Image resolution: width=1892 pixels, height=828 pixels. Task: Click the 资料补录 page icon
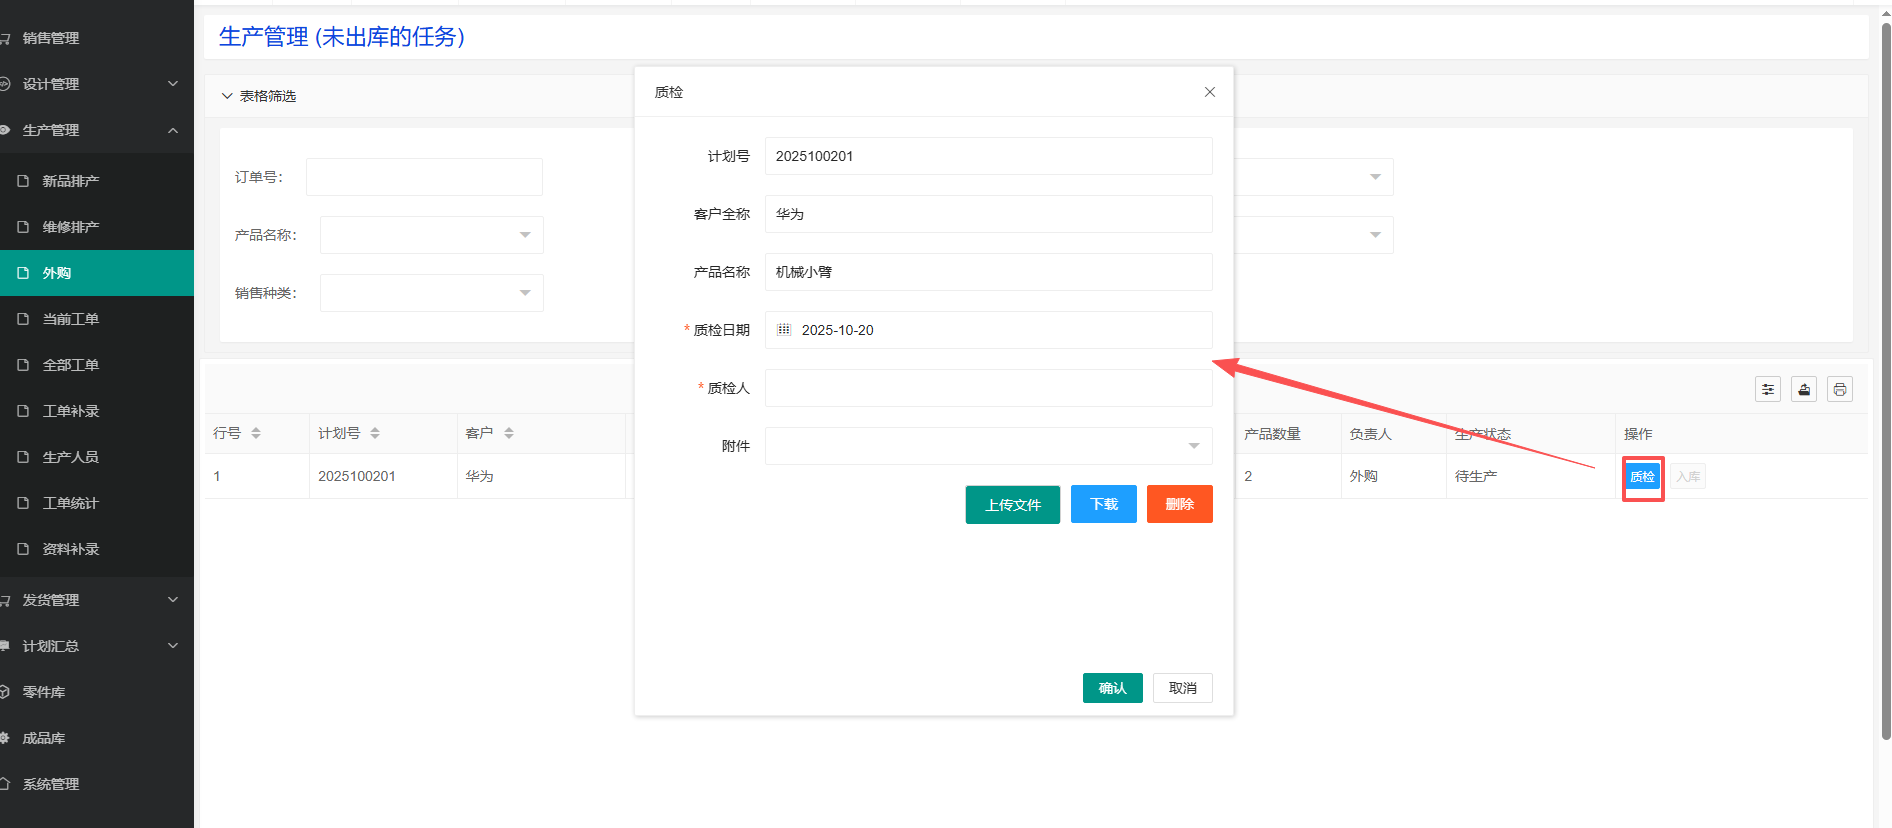23,549
